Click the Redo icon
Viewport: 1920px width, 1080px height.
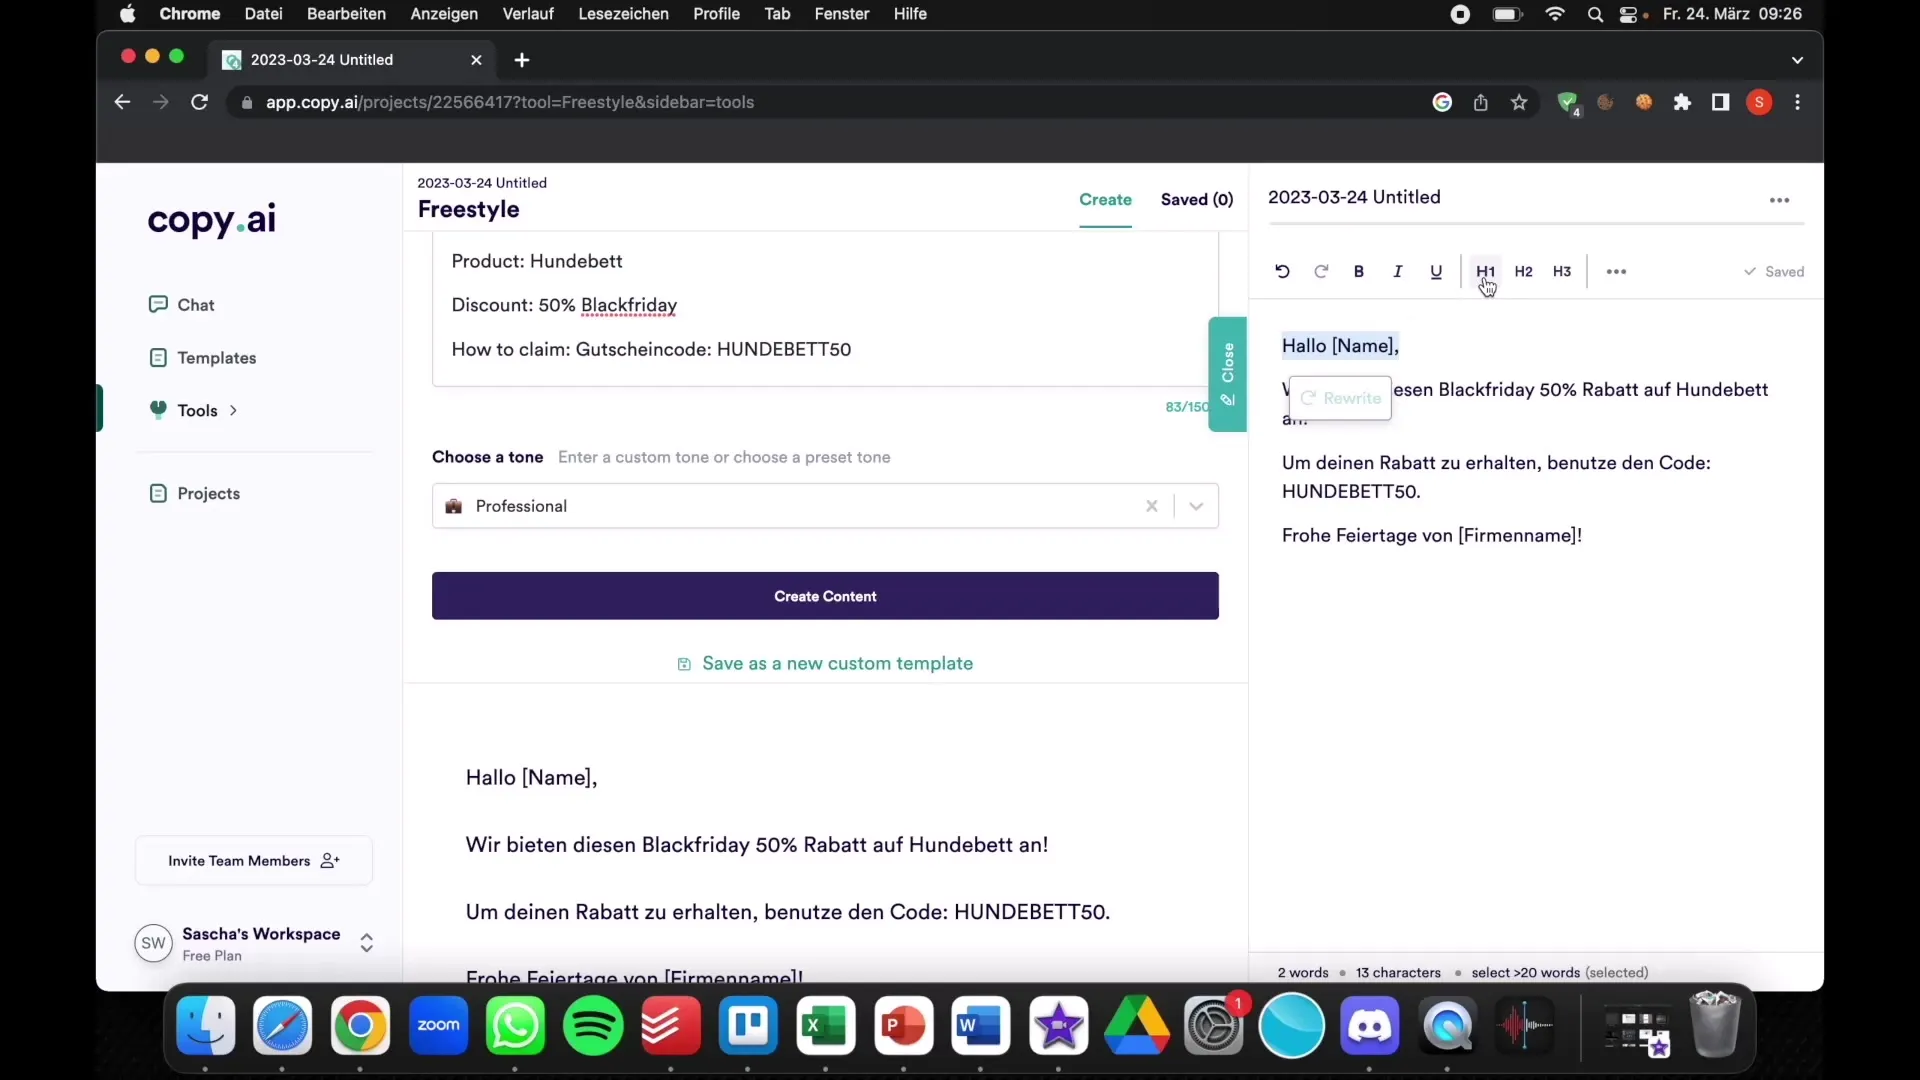click(1320, 272)
